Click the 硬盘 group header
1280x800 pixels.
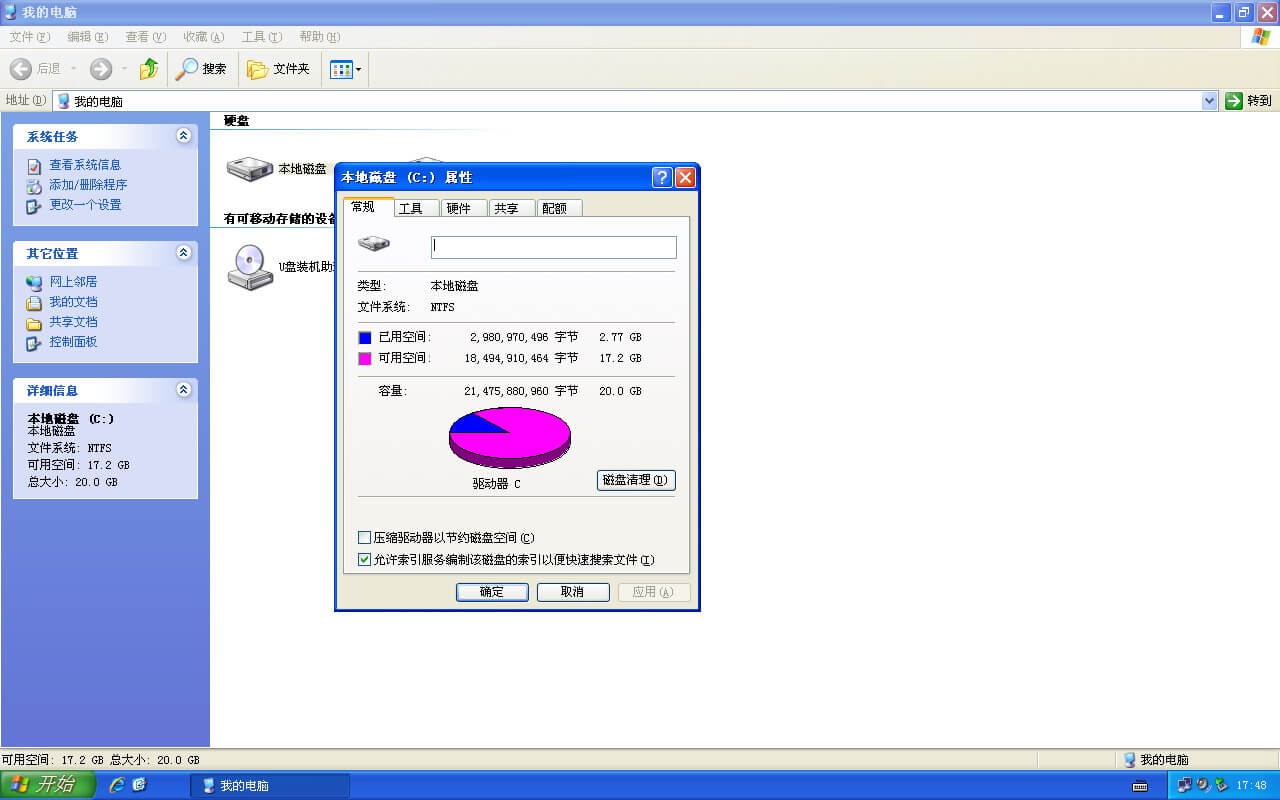(237, 120)
